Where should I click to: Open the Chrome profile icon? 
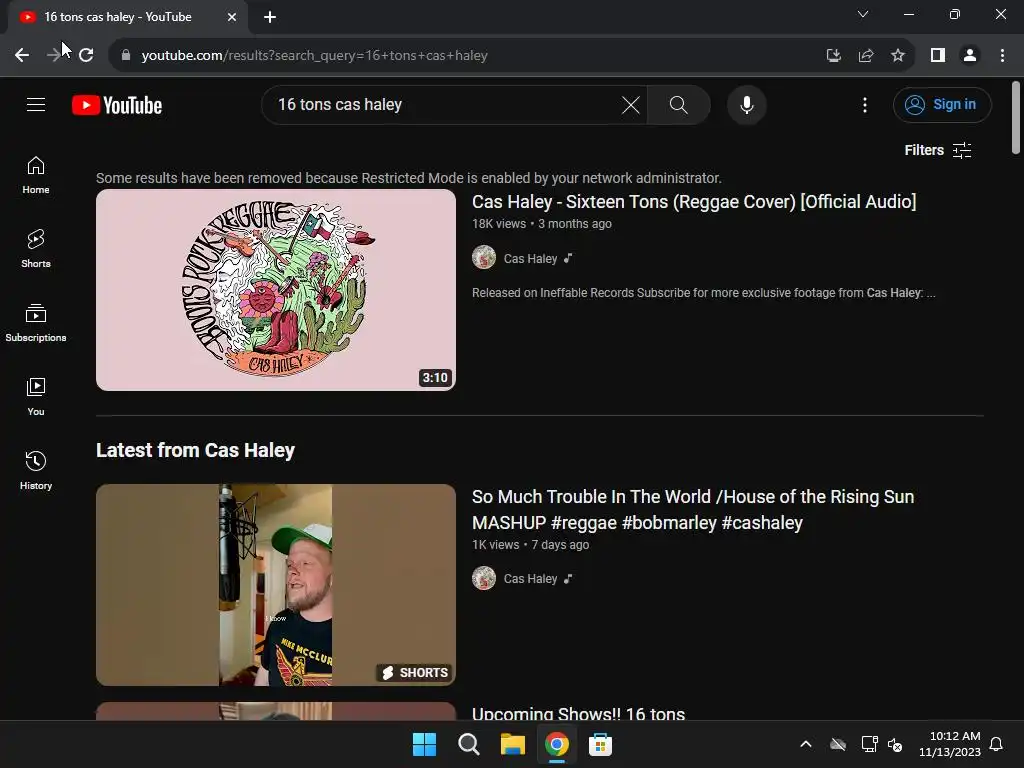click(x=970, y=56)
